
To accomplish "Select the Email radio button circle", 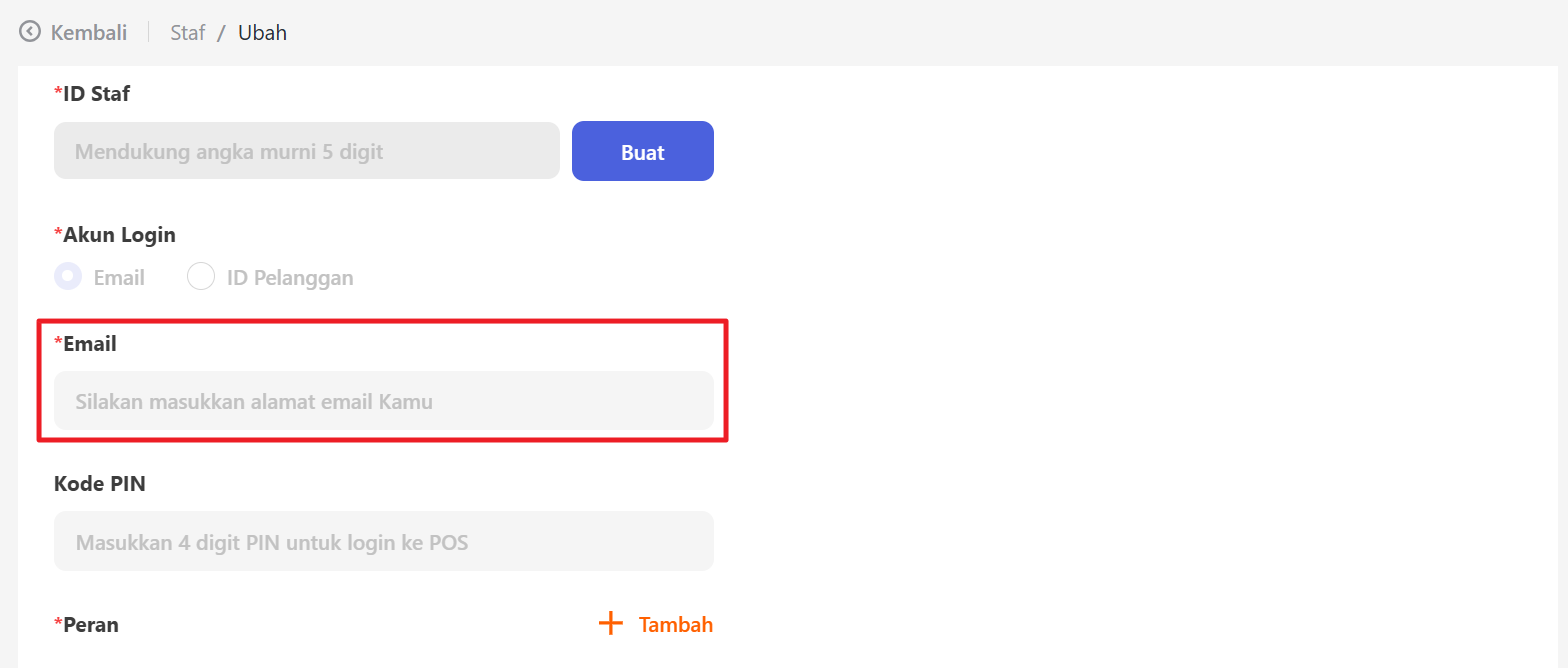I will pos(68,277).
